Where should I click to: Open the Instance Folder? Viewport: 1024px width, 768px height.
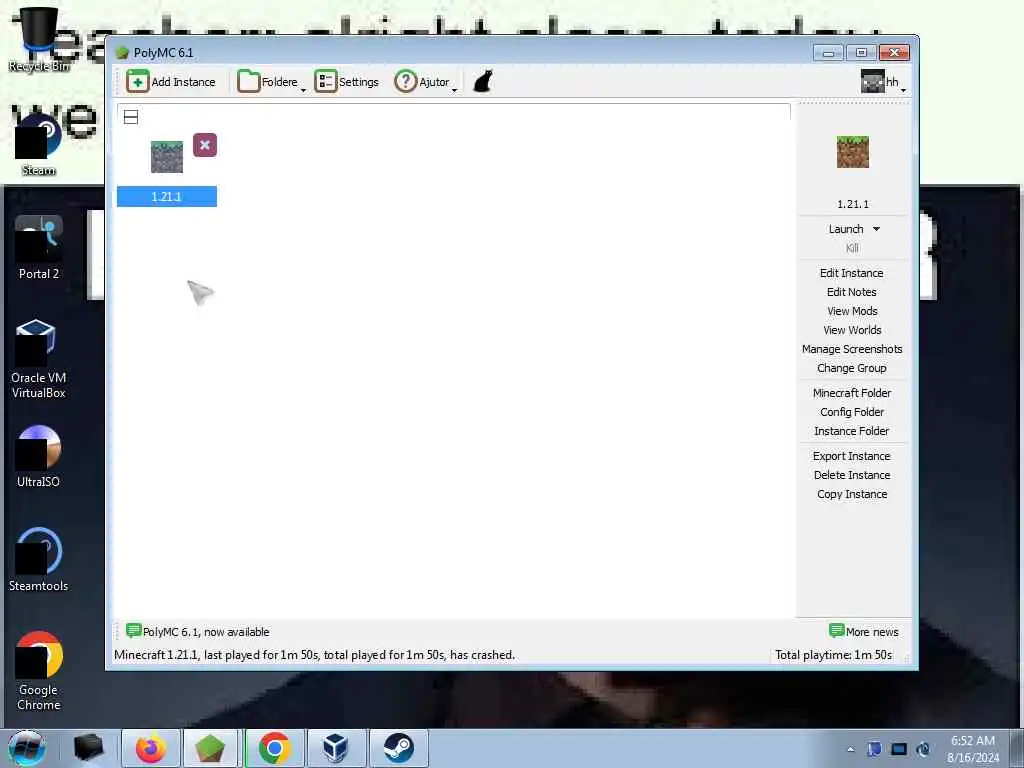point(852,431)
